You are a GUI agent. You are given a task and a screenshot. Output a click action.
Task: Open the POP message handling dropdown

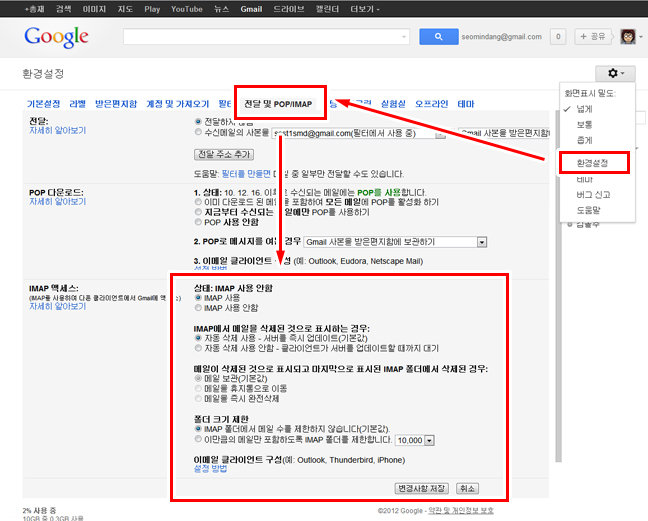(x=395, y=242)
